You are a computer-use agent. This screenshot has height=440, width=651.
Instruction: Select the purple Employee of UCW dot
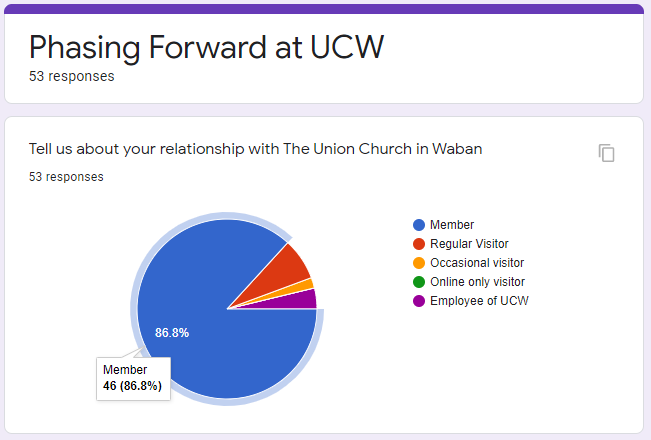[x=419, y=301]
